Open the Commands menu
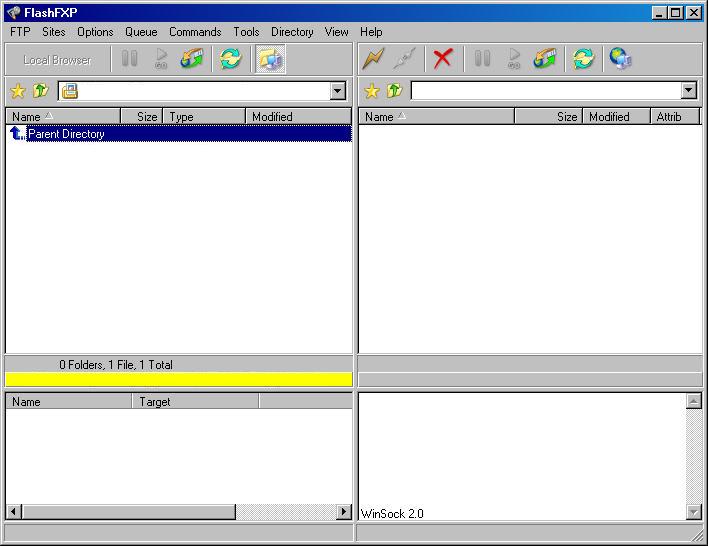The image size is (708, 546). click(195, 32)
